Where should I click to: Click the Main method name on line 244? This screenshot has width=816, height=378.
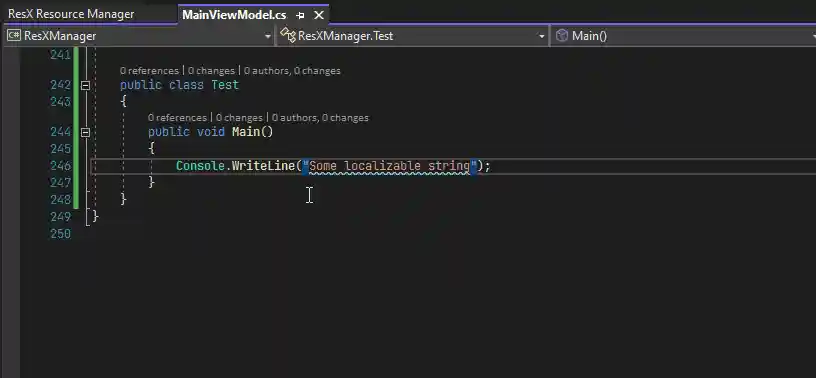pos(246,132)
